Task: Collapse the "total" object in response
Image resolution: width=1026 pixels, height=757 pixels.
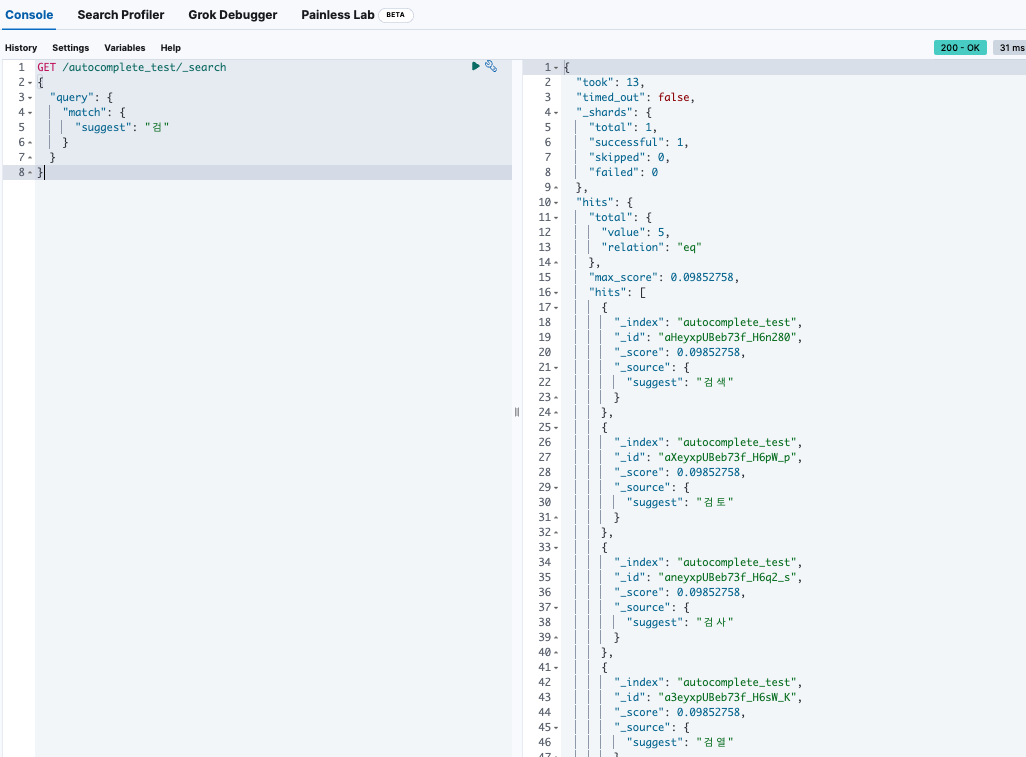Action: [x=556, y=217]
